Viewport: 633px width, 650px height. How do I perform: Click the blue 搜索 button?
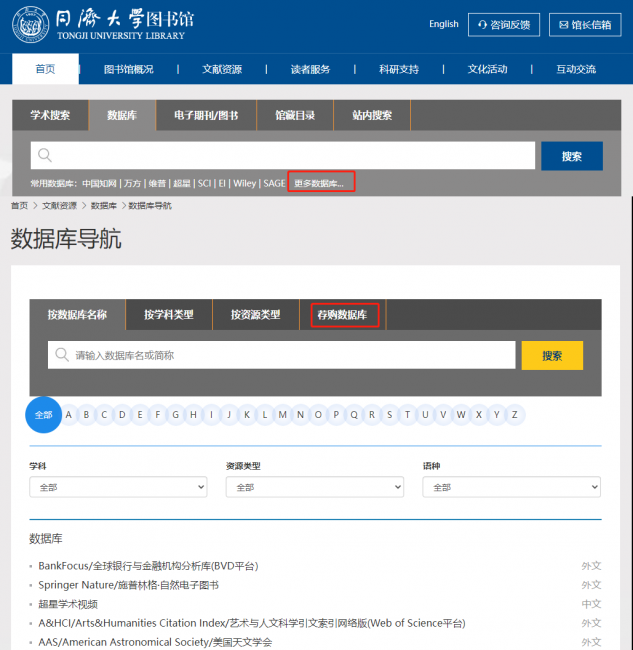(x=571, y=156)
